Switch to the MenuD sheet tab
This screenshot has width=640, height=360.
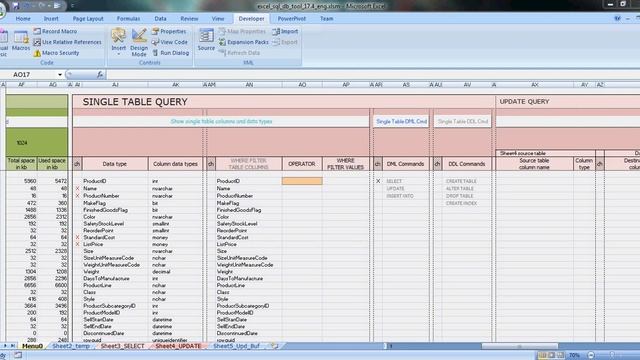[x=32, y=346]
